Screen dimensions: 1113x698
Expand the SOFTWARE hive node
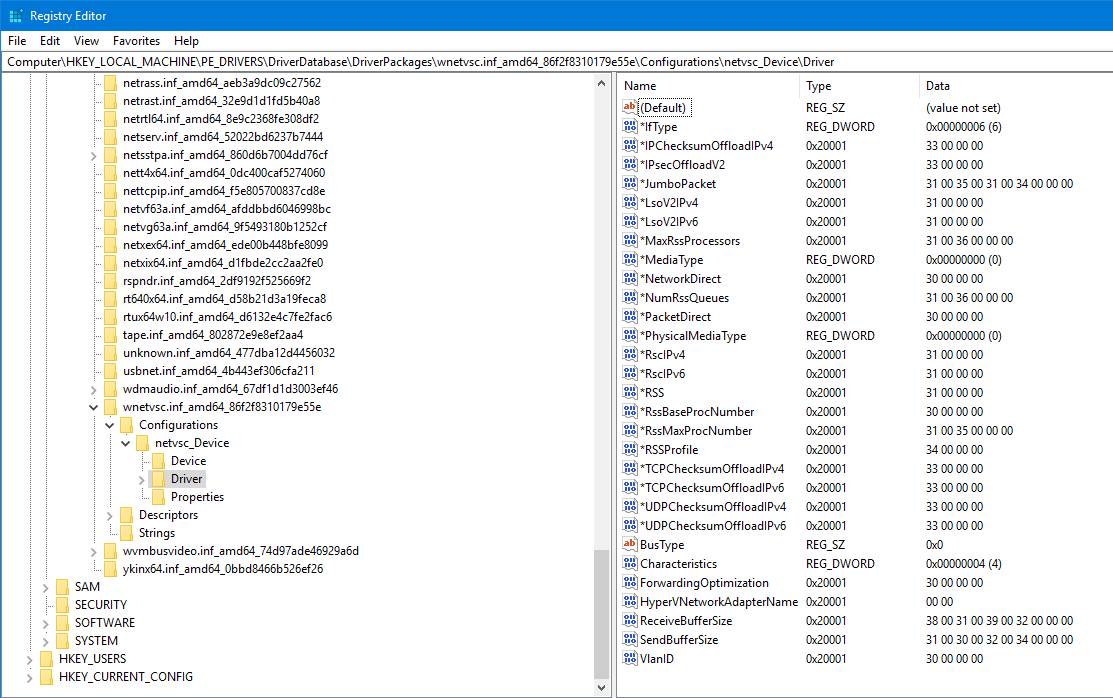click(46, 623)
